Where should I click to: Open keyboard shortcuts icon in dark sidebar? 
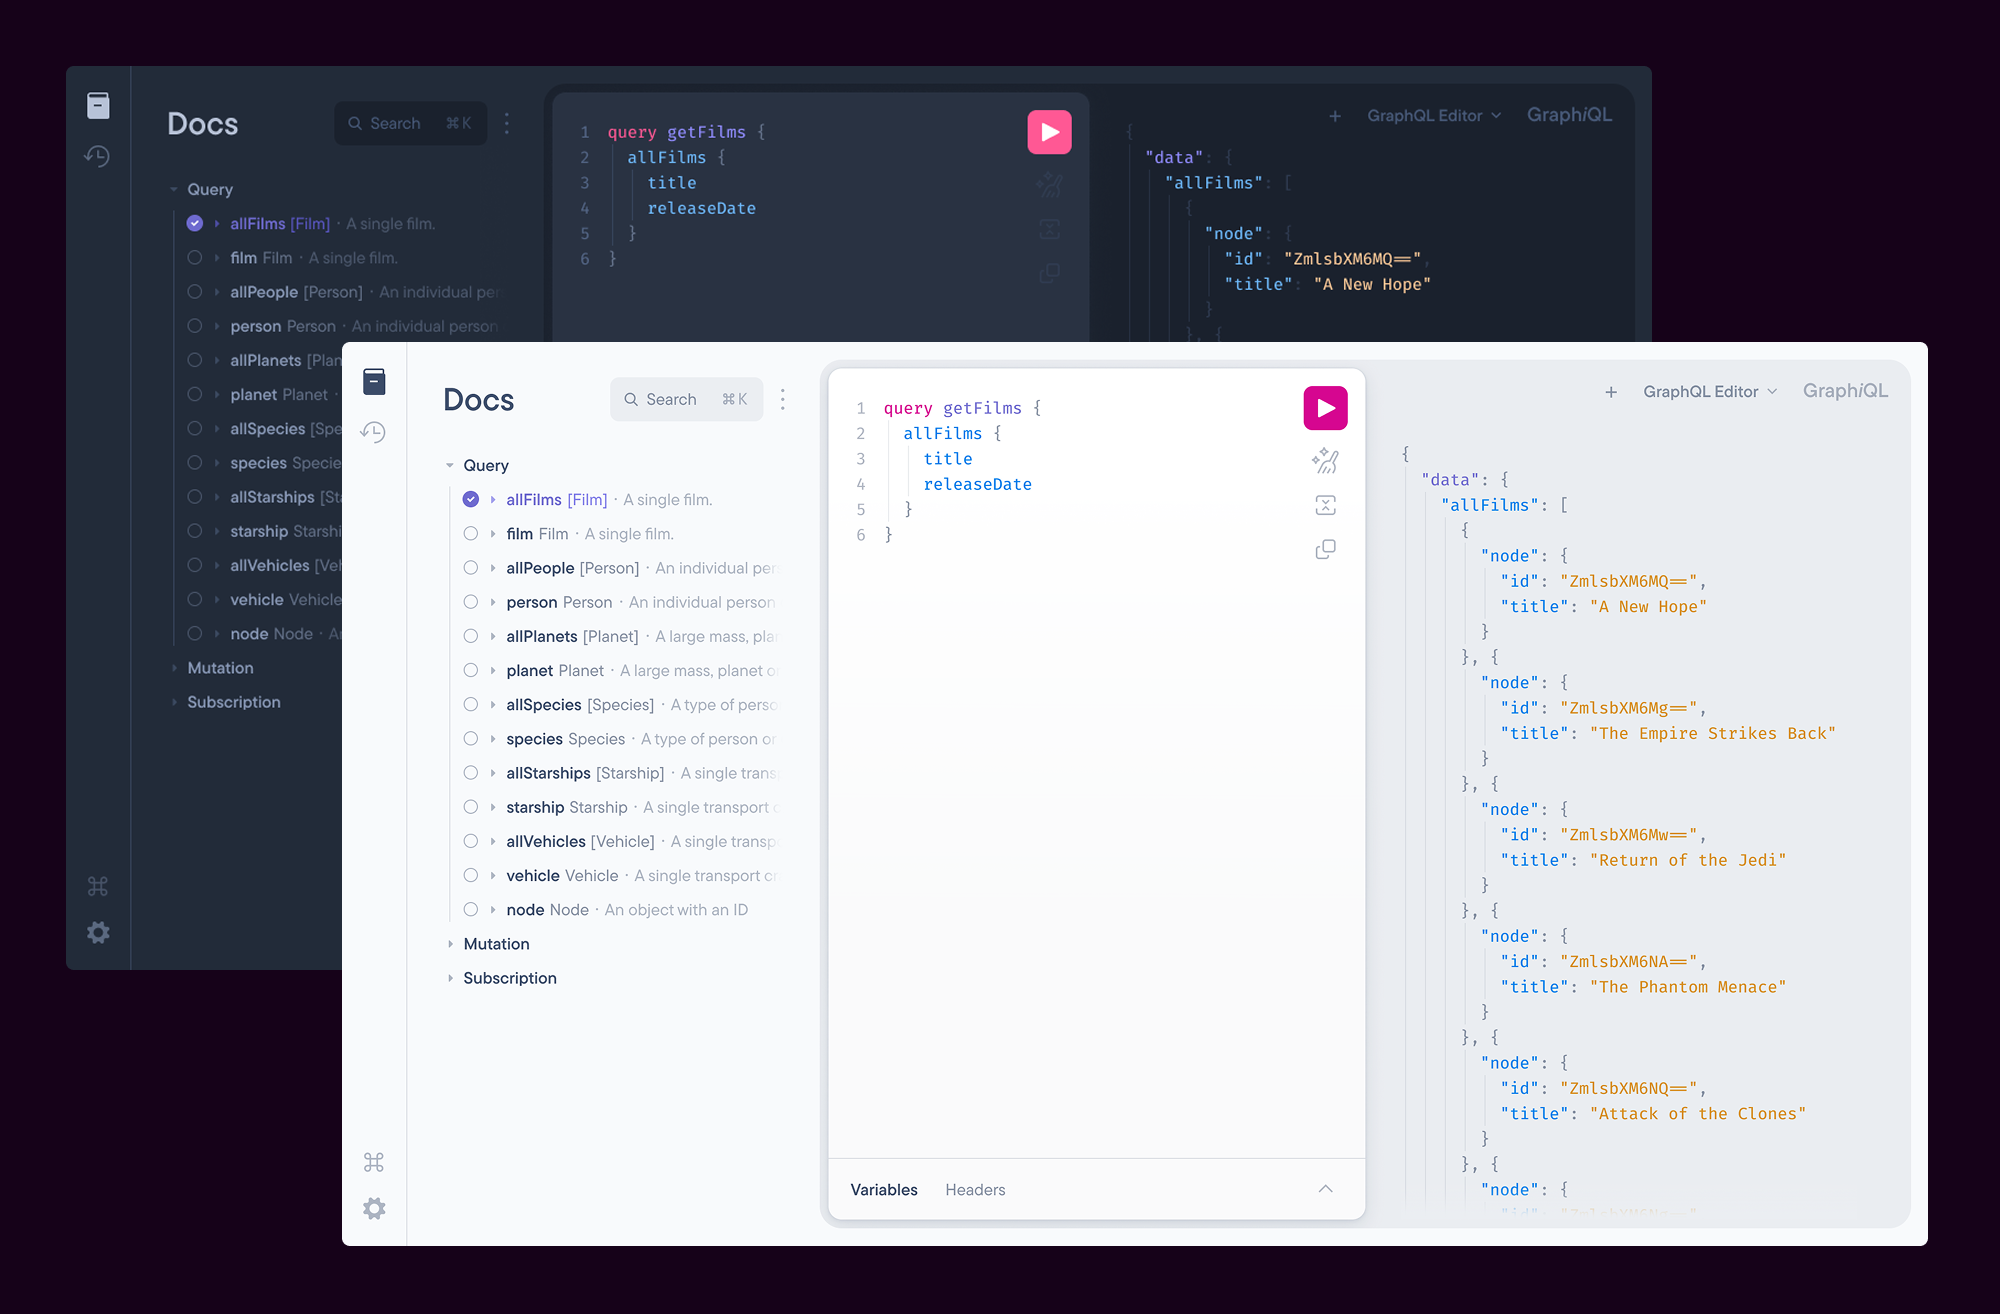(98, 886)
